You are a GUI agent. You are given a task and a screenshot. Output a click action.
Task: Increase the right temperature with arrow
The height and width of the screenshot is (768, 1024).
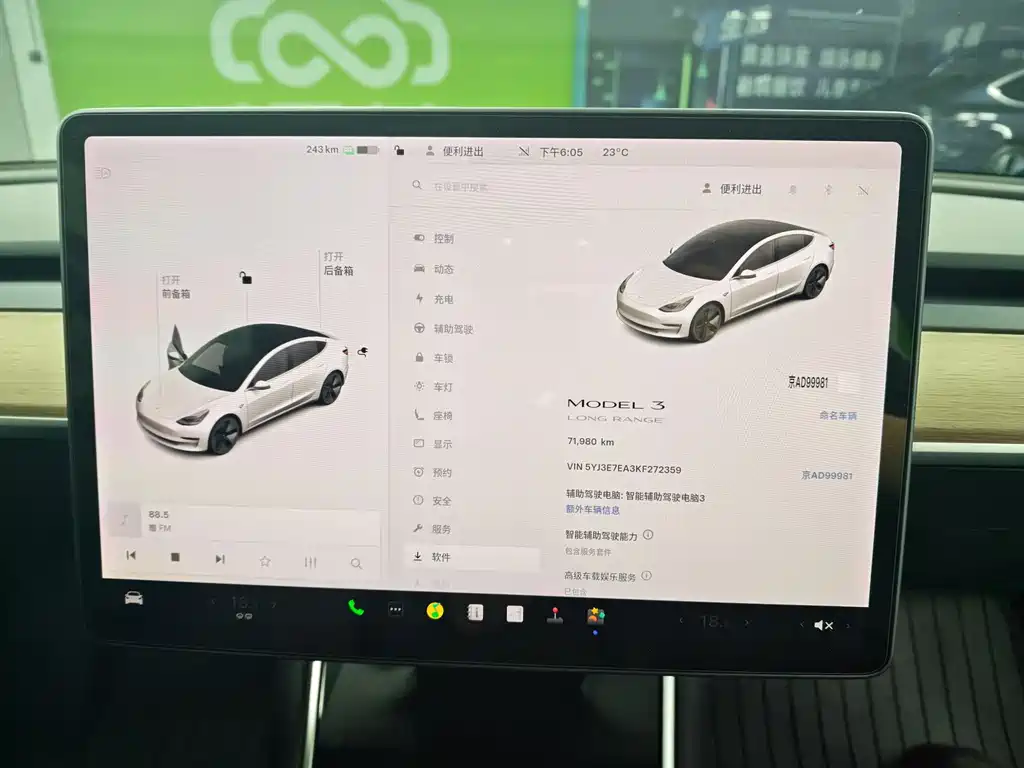tap(748, 622)
